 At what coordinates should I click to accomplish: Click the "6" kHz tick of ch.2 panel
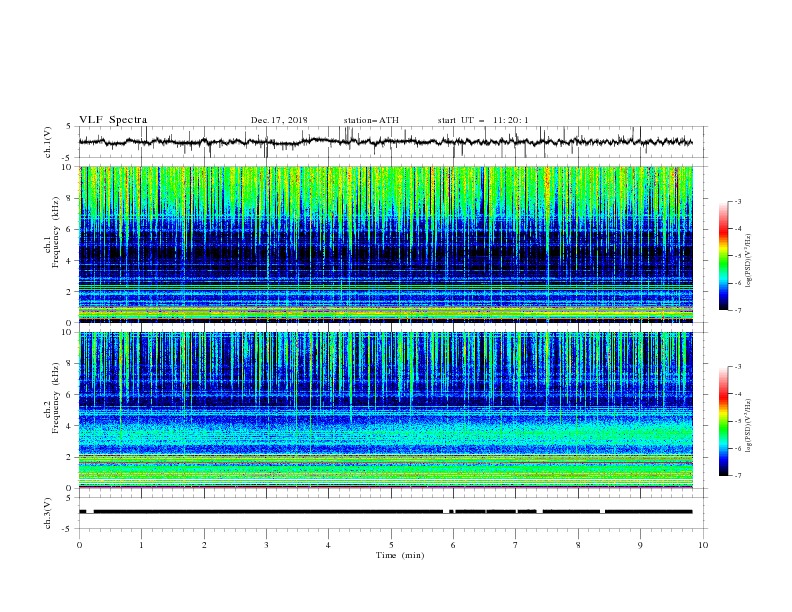tap(70, 395)
